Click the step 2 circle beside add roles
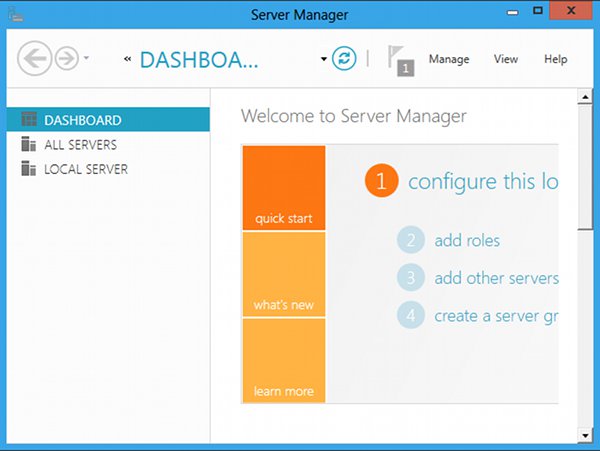The image size is (600, 451). click(x=411, y=240)
